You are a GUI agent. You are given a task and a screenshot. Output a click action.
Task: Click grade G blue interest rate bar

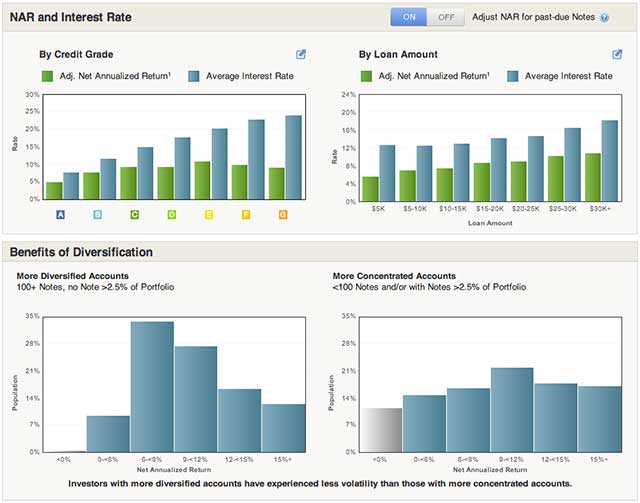click(293, 158)
